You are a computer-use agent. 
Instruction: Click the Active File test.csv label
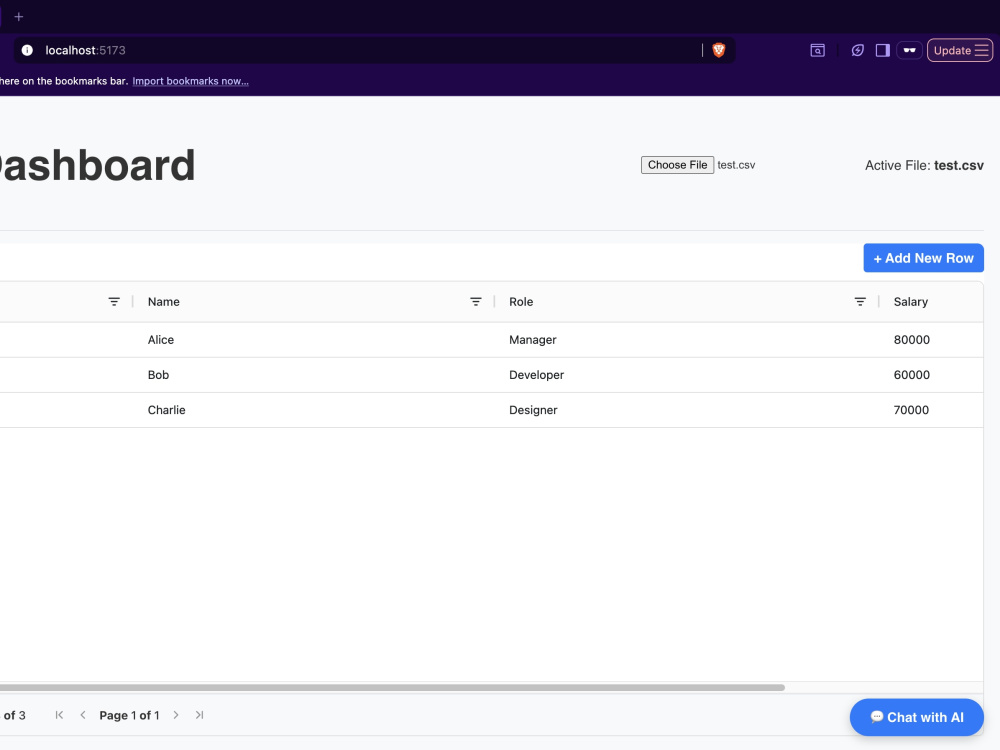pyautogui.click(x=924, y=165)
